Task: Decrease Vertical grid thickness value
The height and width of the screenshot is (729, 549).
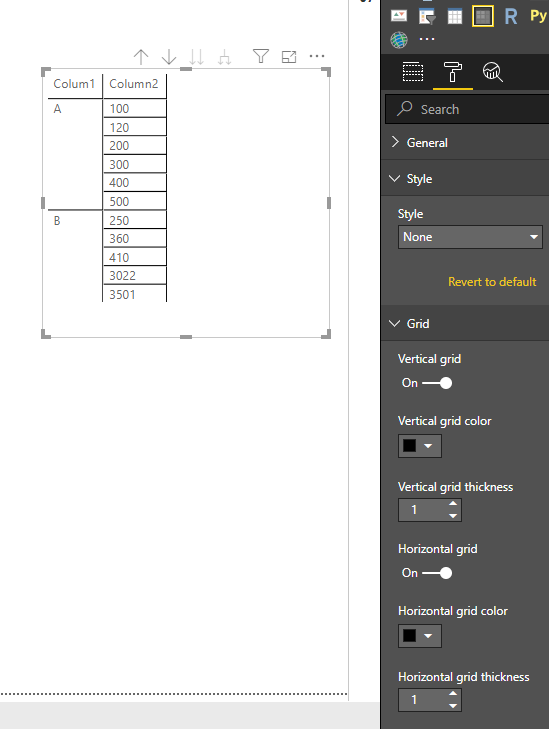Action: tap(453, 516)
